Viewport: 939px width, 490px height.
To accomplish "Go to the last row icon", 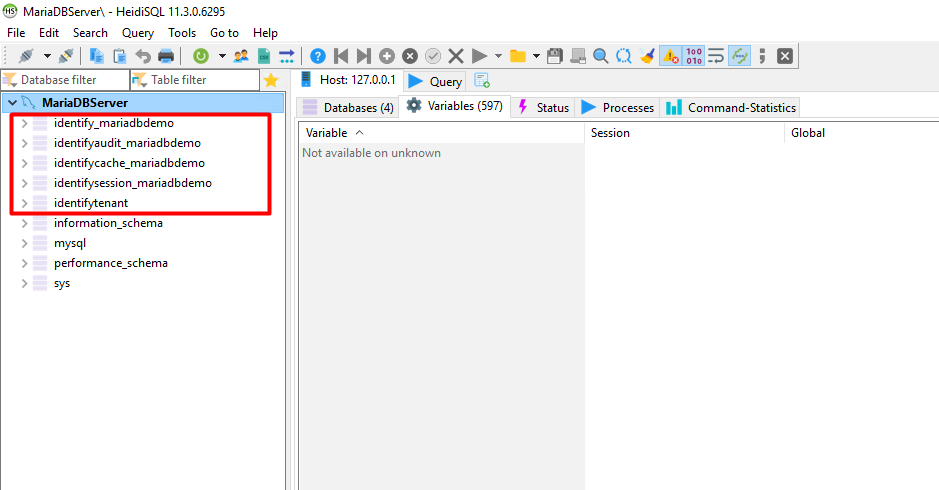I will click(364, 56).
